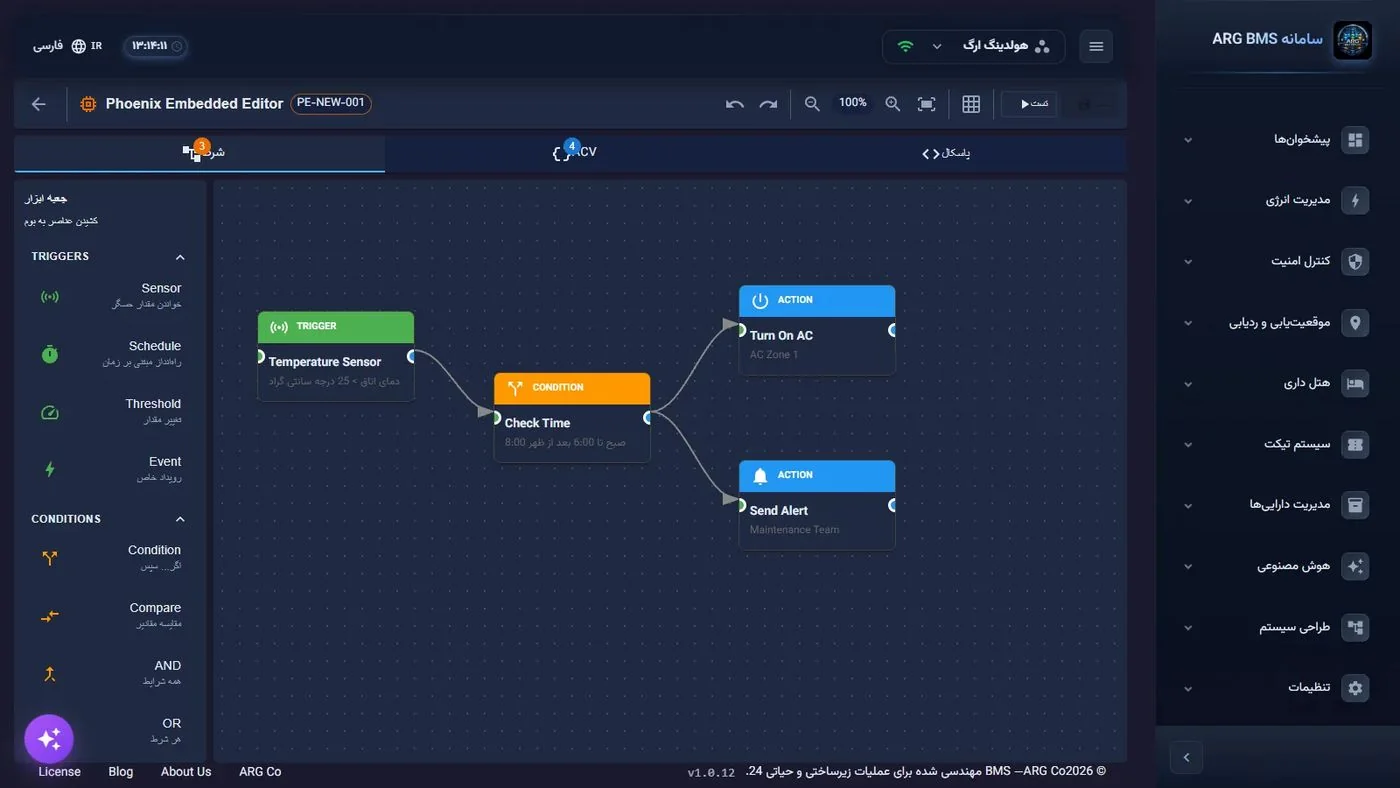
Task: Open the About Us footer link
Action: click(186, 772)
